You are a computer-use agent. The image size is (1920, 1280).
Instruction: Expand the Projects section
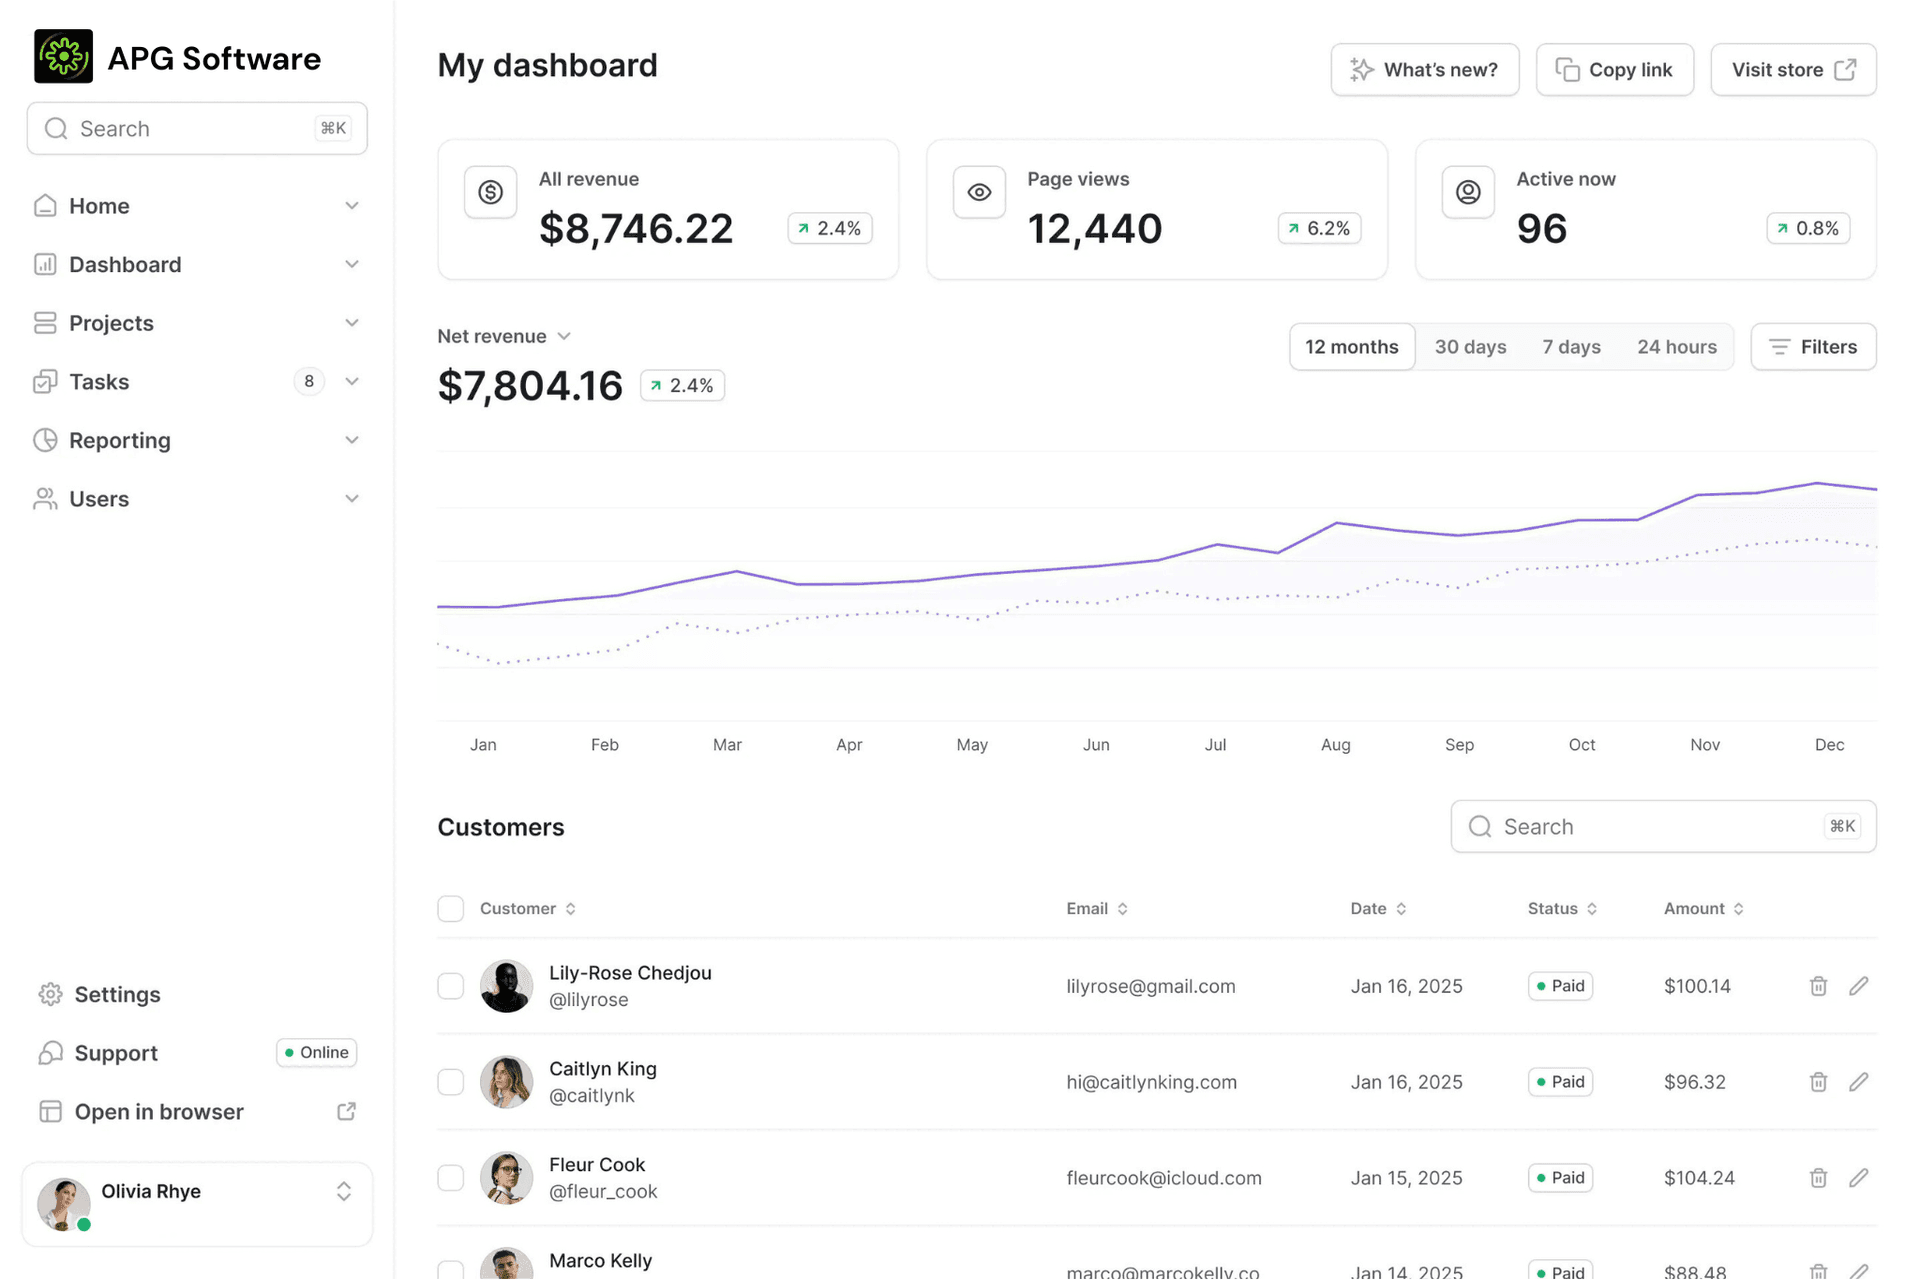[352, 322]
